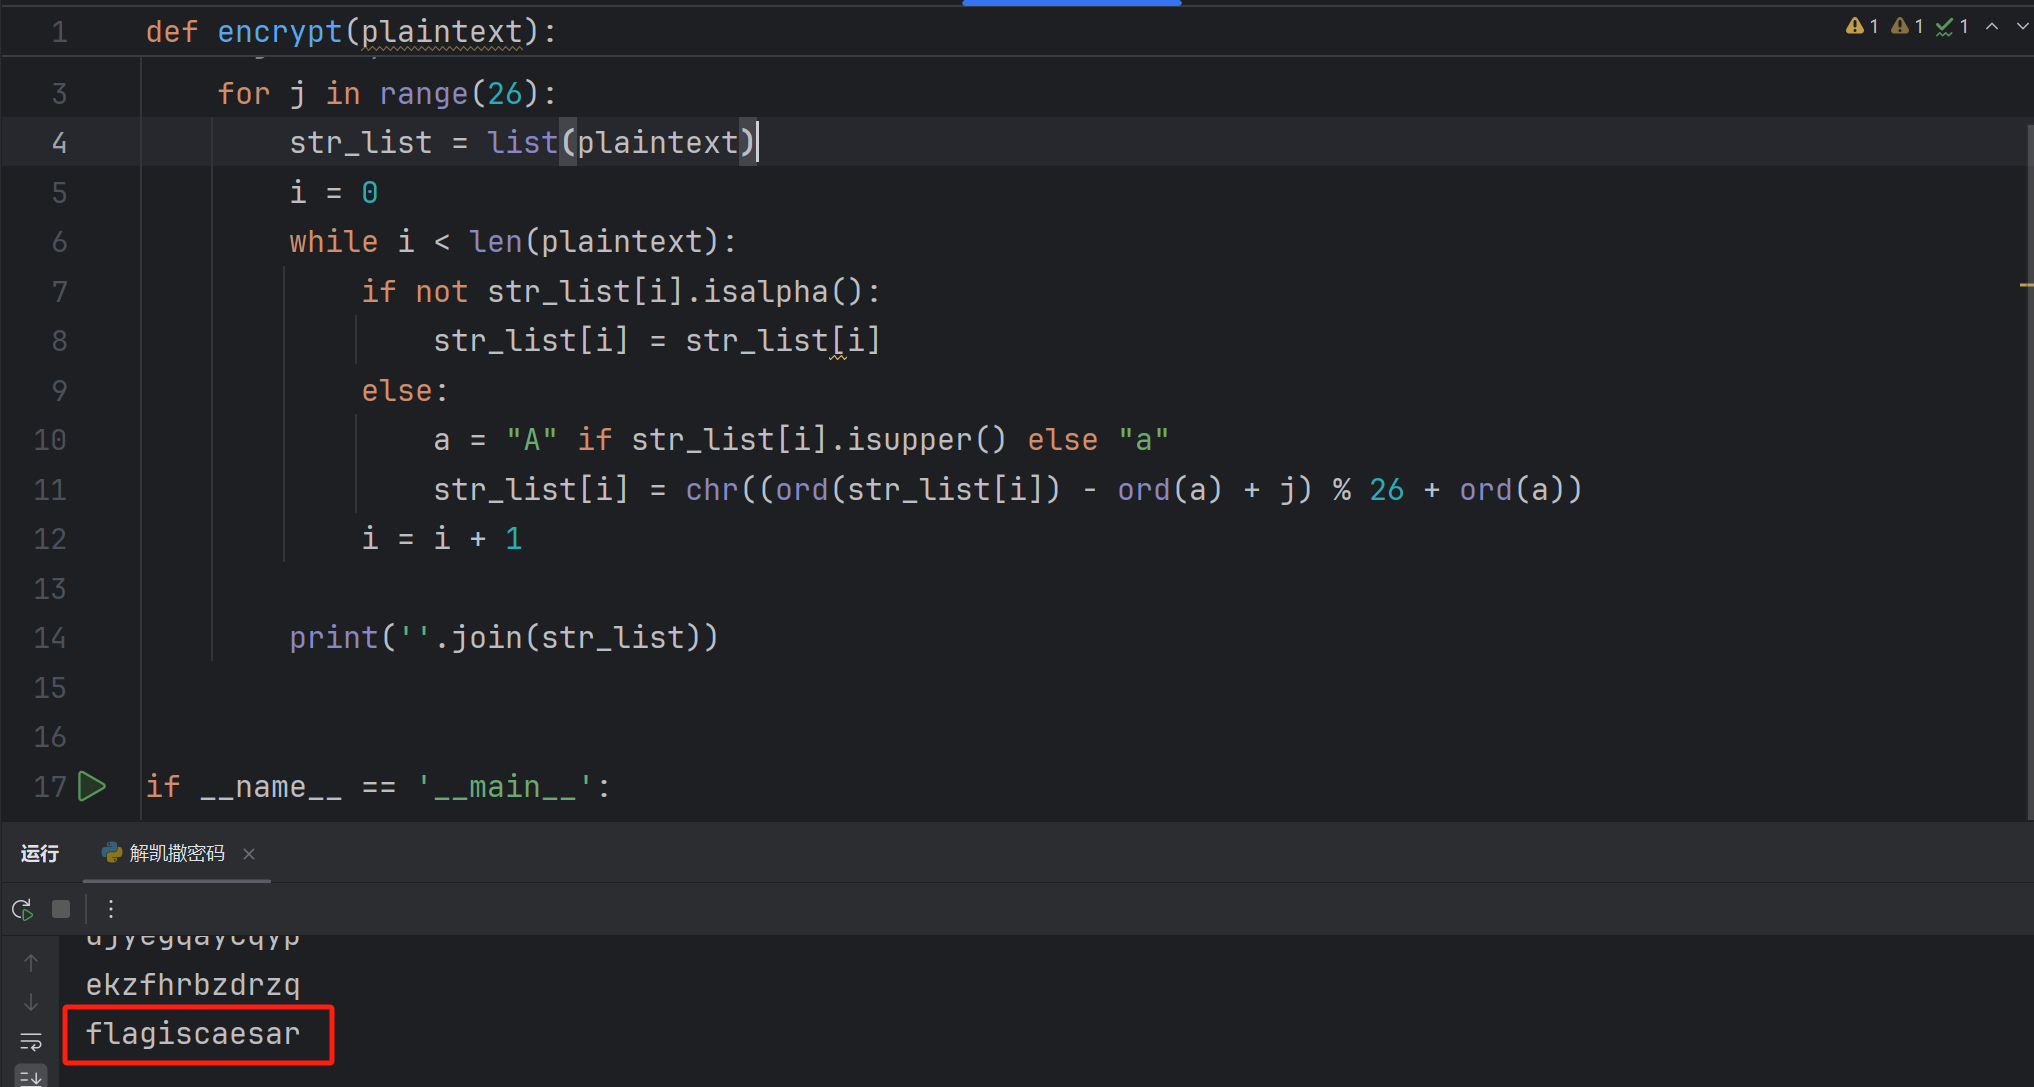Viewport: 2034px width, 1087px height.
Task: Go to previous highlighted problem arrow
Action: pyautogui.click(x=1992, y=27)
